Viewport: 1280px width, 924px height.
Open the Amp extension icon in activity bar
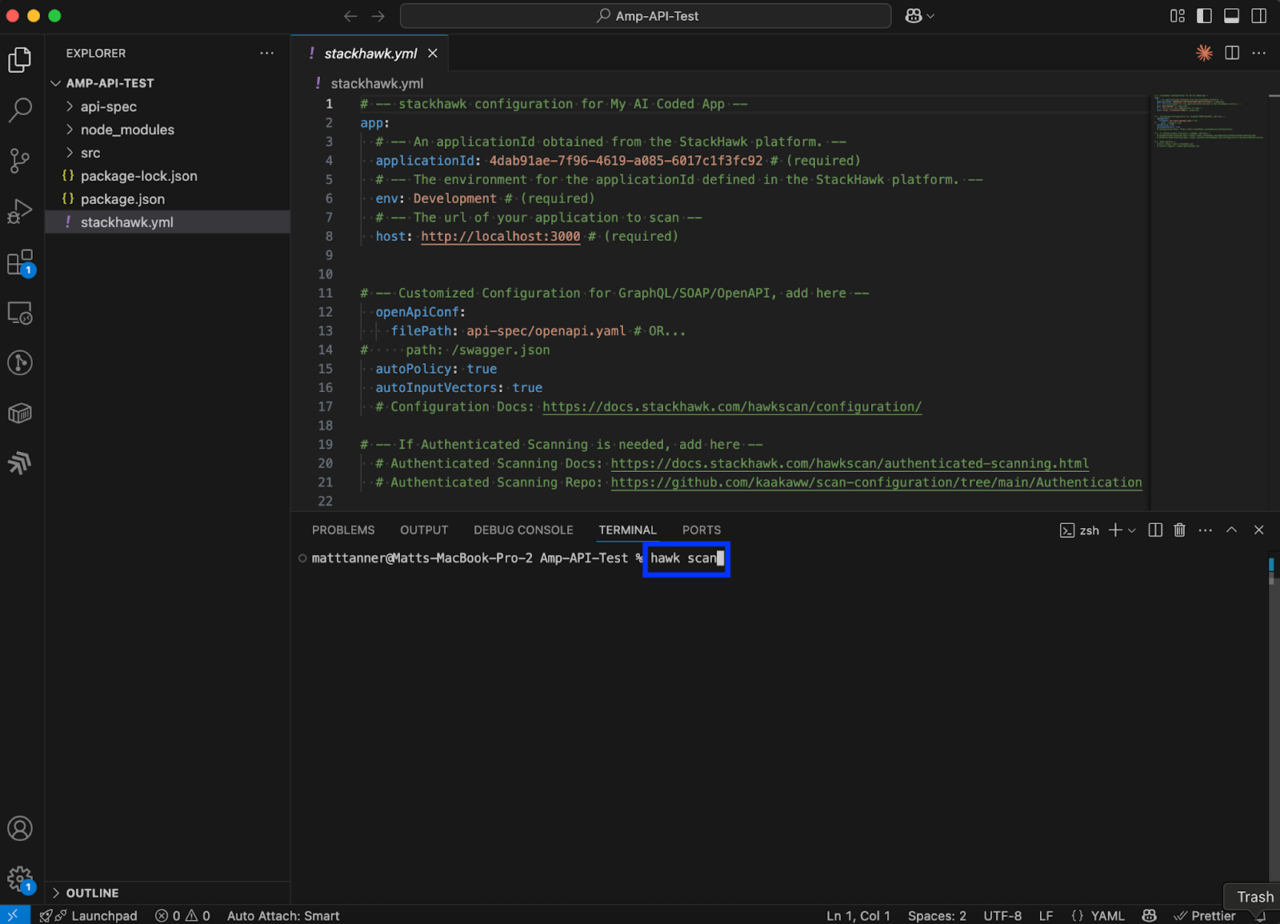point(20,463)
